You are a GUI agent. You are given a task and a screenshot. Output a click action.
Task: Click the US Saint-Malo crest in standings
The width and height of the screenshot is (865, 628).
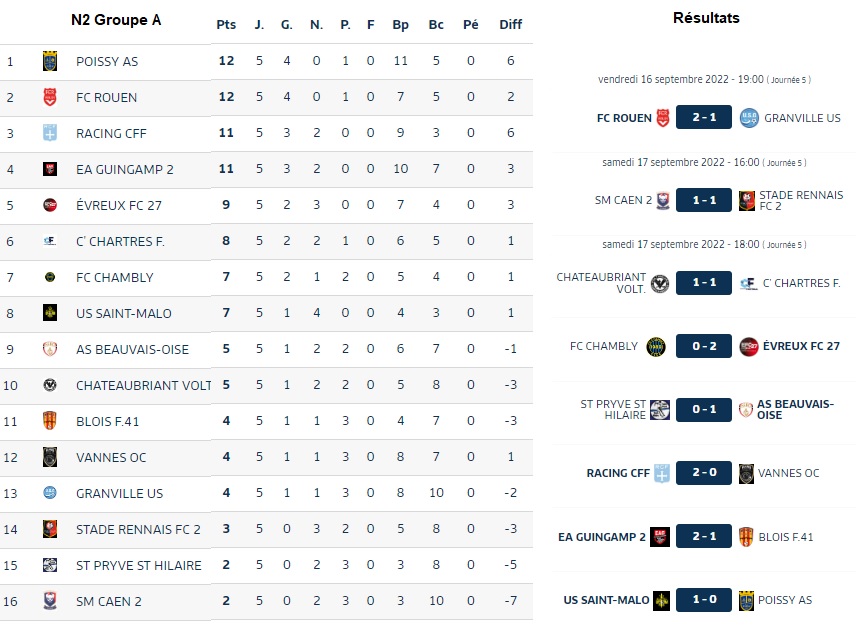pos(50,313)
